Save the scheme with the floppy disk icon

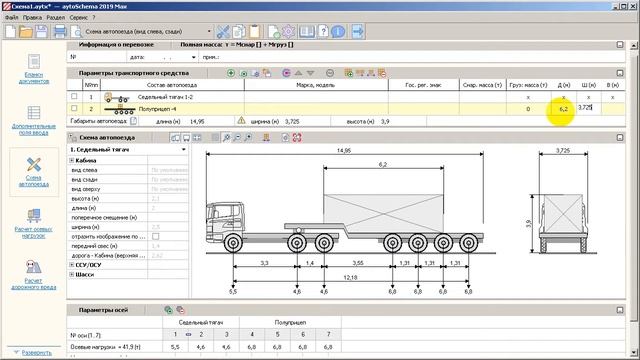click(x=41, y=31)
